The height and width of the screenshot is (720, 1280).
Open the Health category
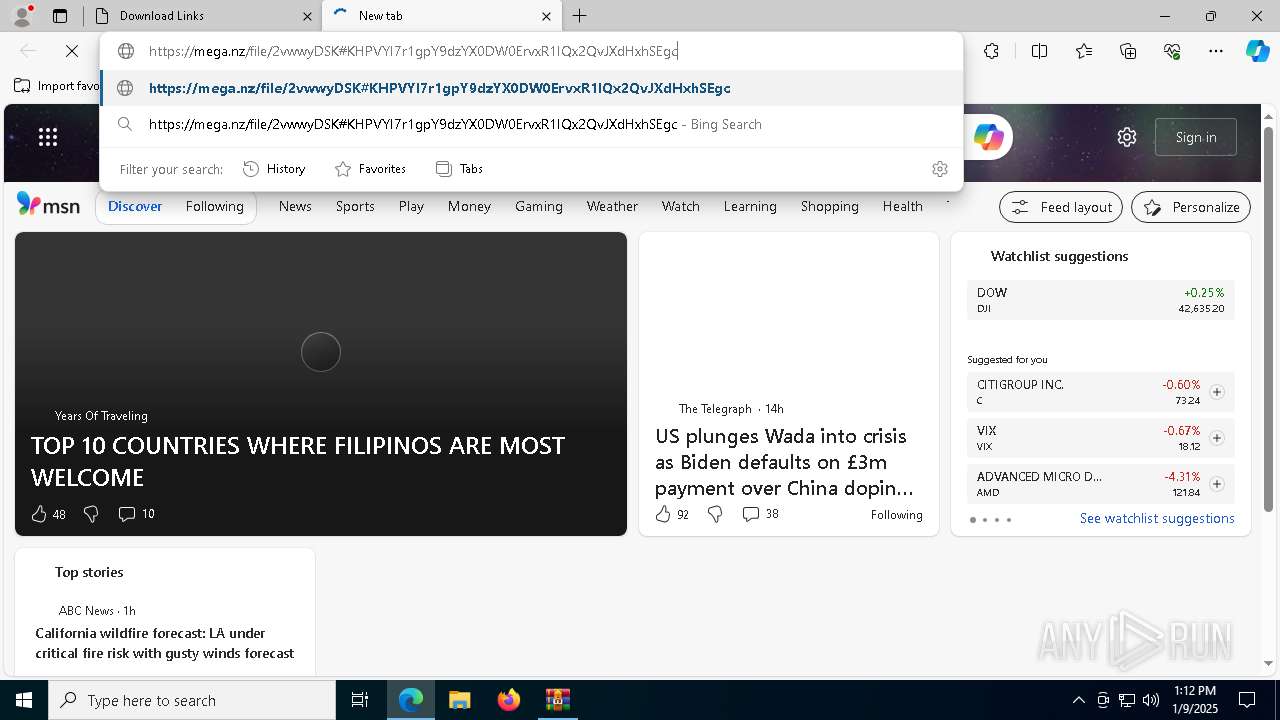(x=902, y=206)
